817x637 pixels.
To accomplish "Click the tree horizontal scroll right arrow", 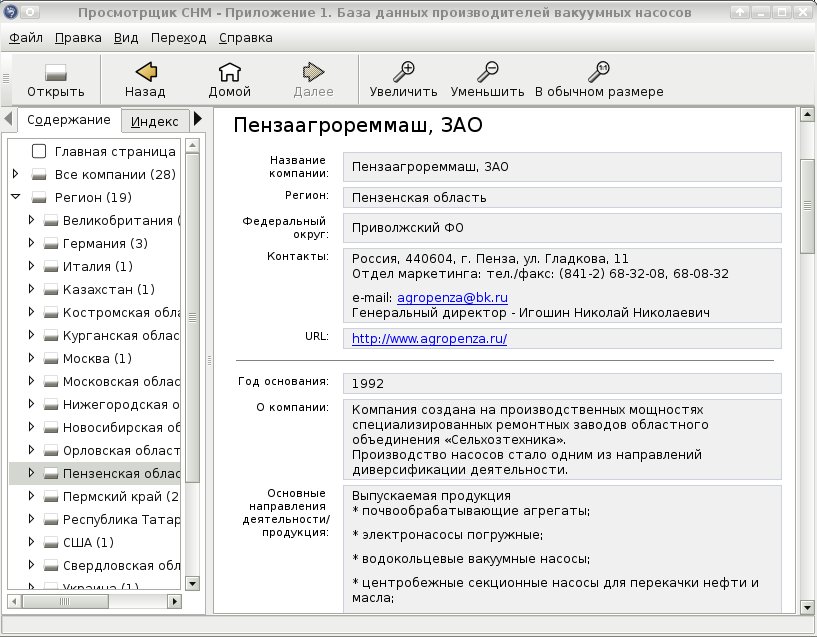I will click(x=175, y=602).
